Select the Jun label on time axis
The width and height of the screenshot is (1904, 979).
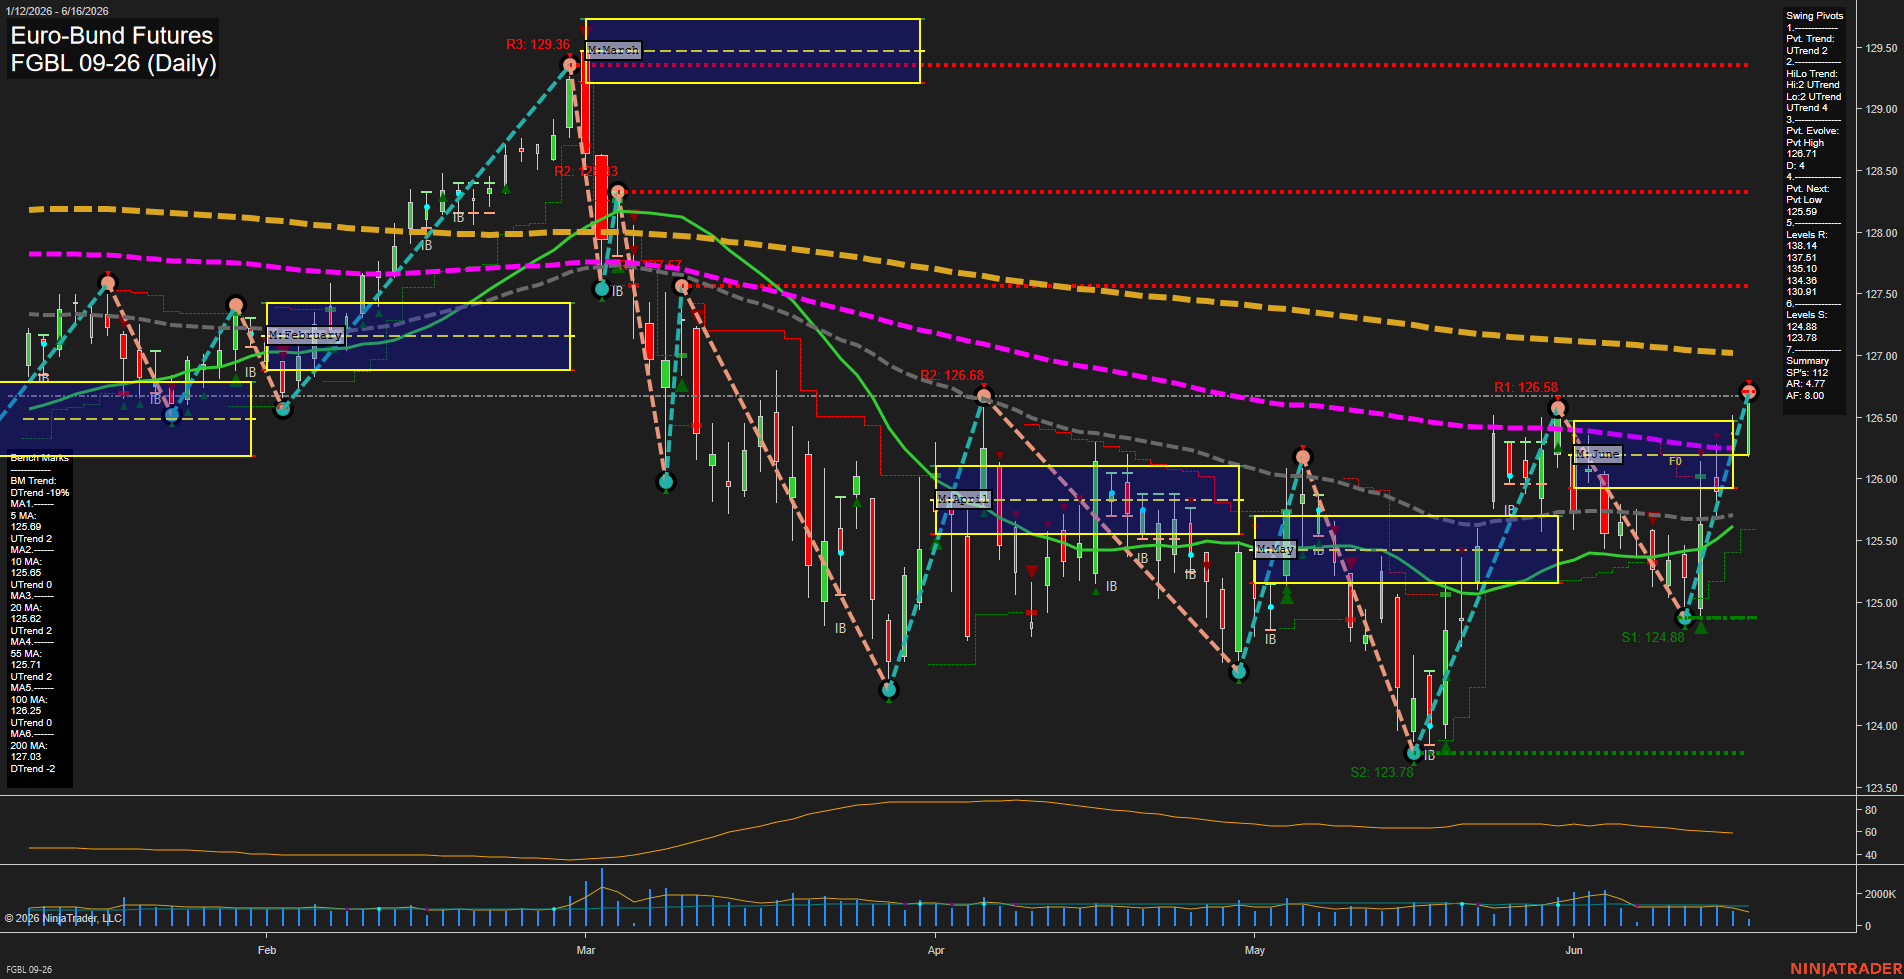click(1574, 950)
